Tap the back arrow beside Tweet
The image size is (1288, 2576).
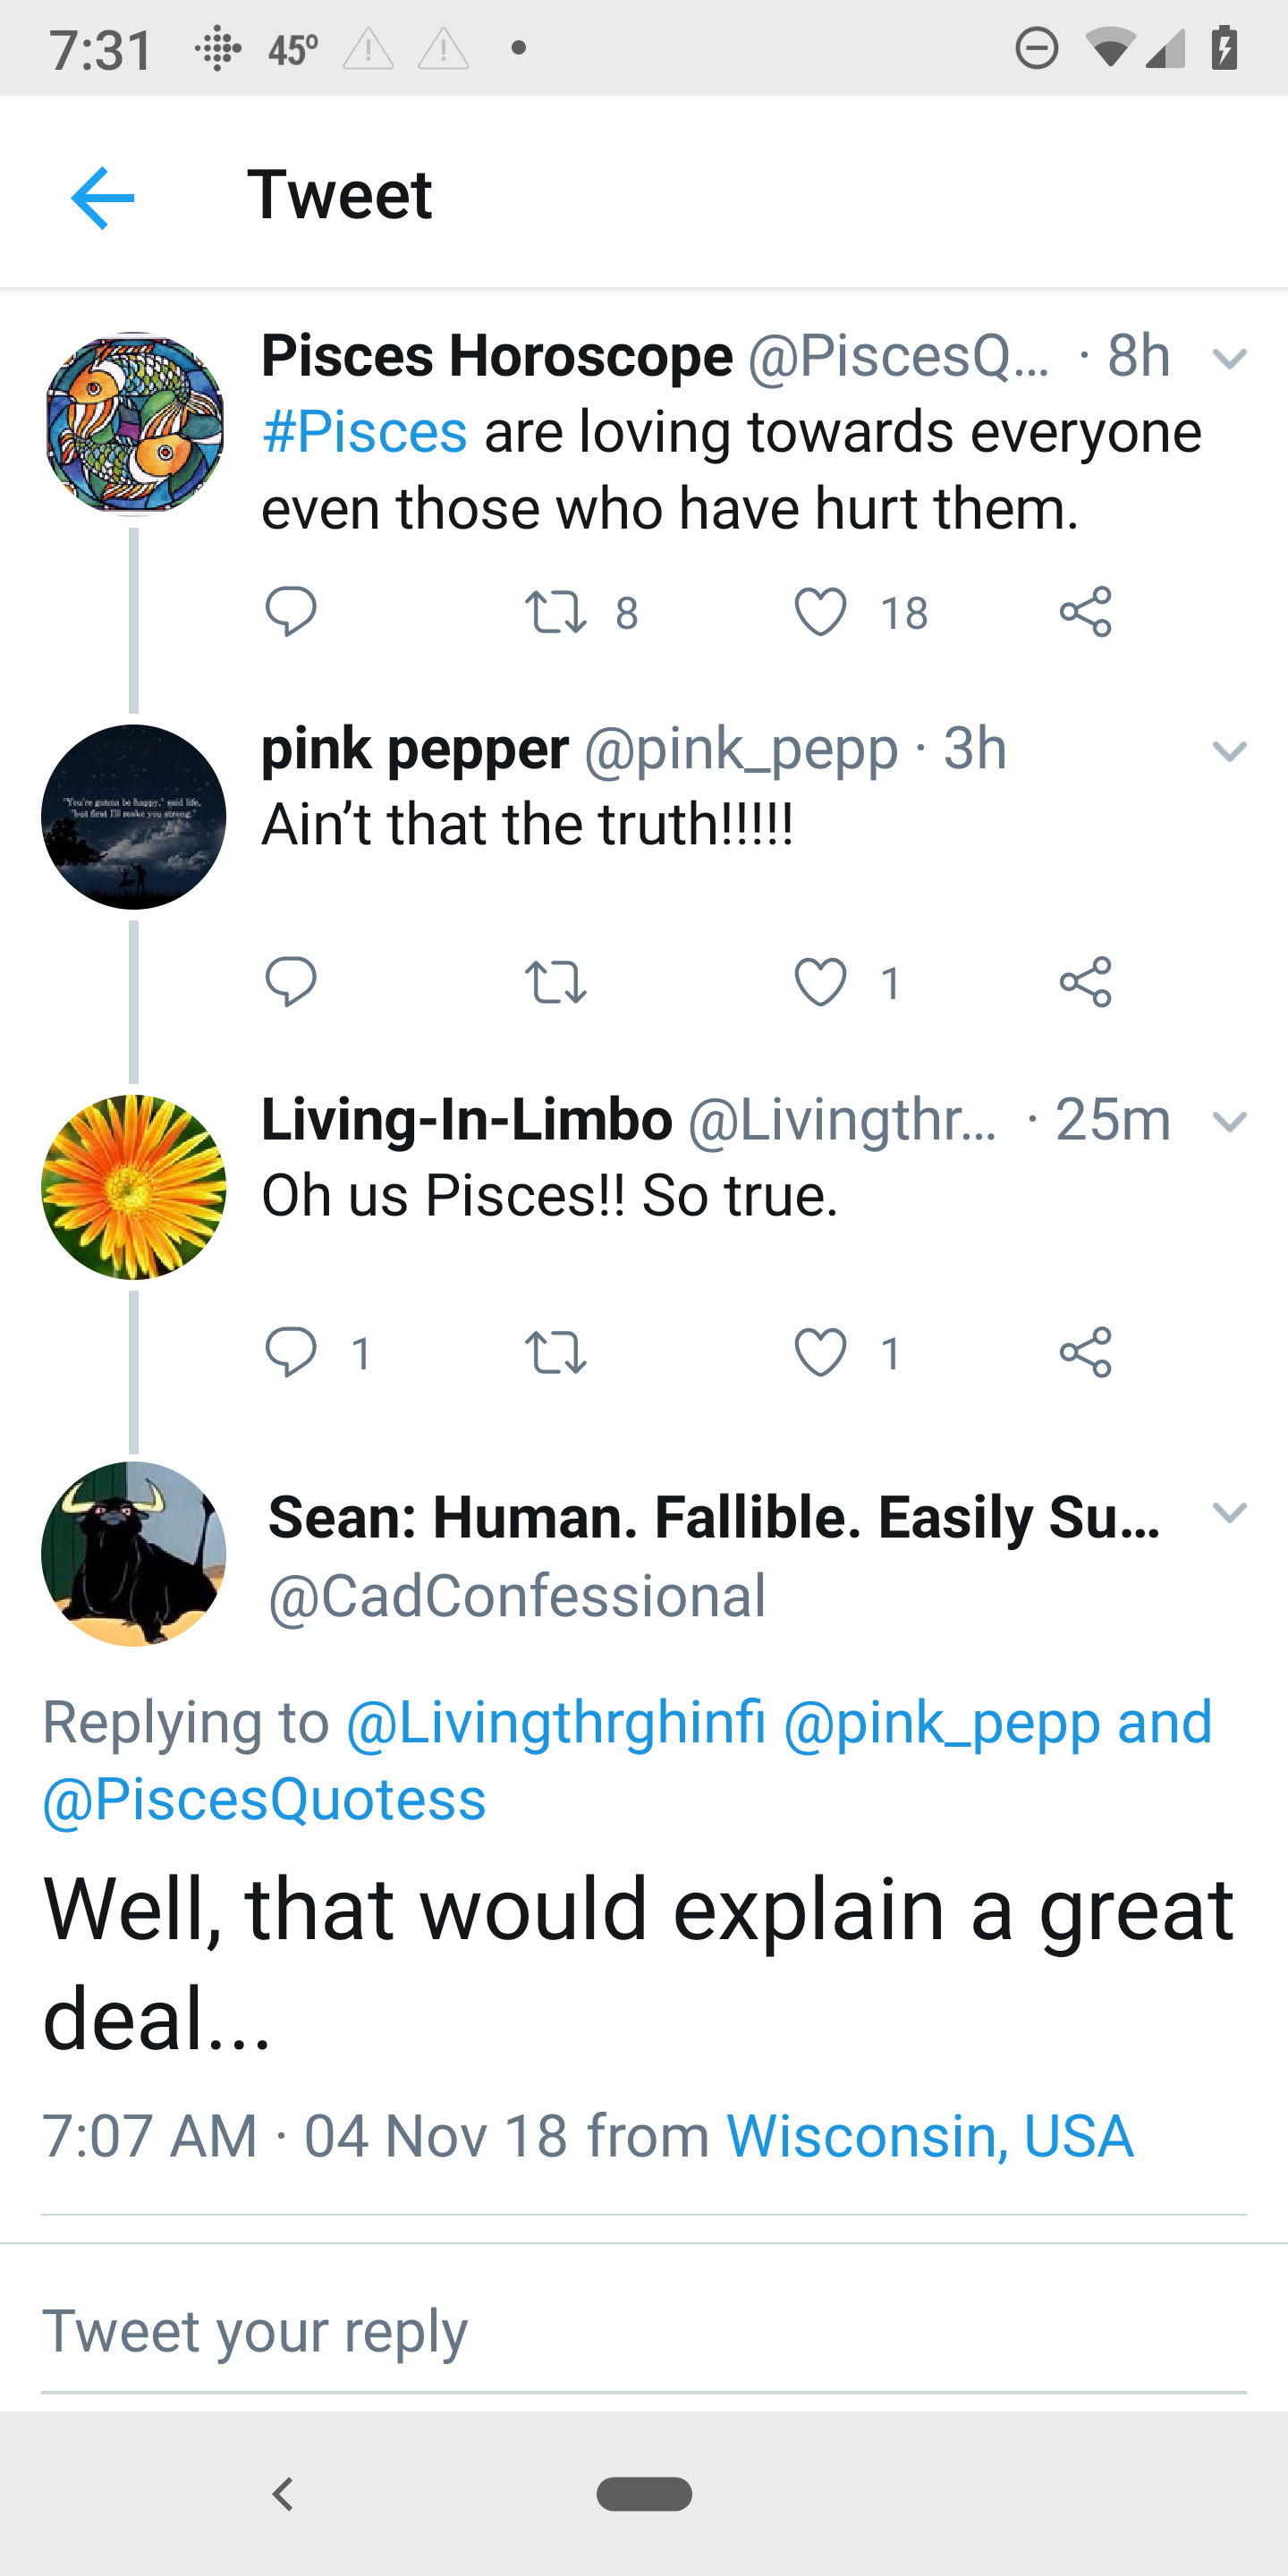point(103,197)
